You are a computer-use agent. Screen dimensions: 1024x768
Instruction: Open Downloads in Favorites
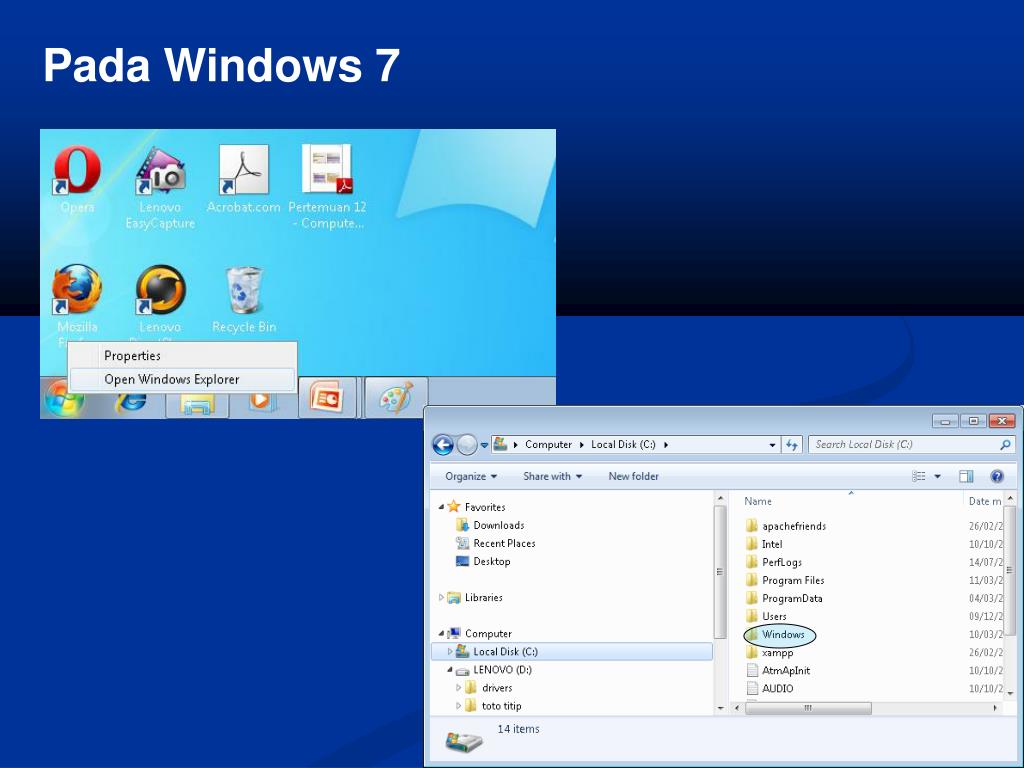click(x=498, y=525)
